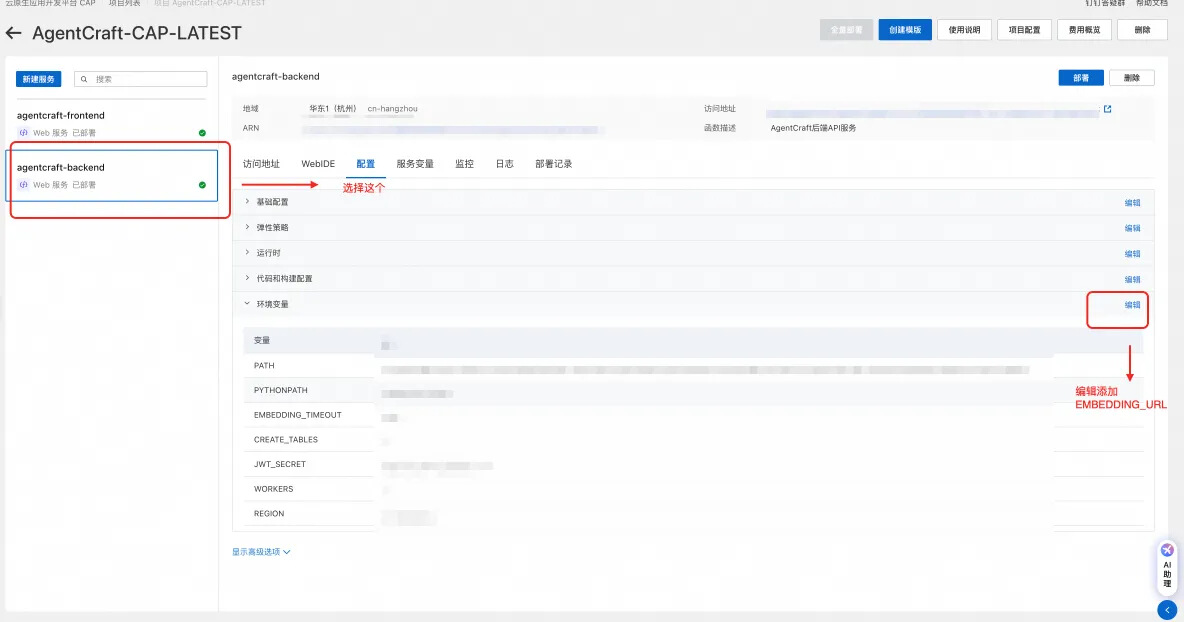1184x622 pixels.
Task: Click the blue 部署 button for agentcraft-backend
Action: point(1081,78)
